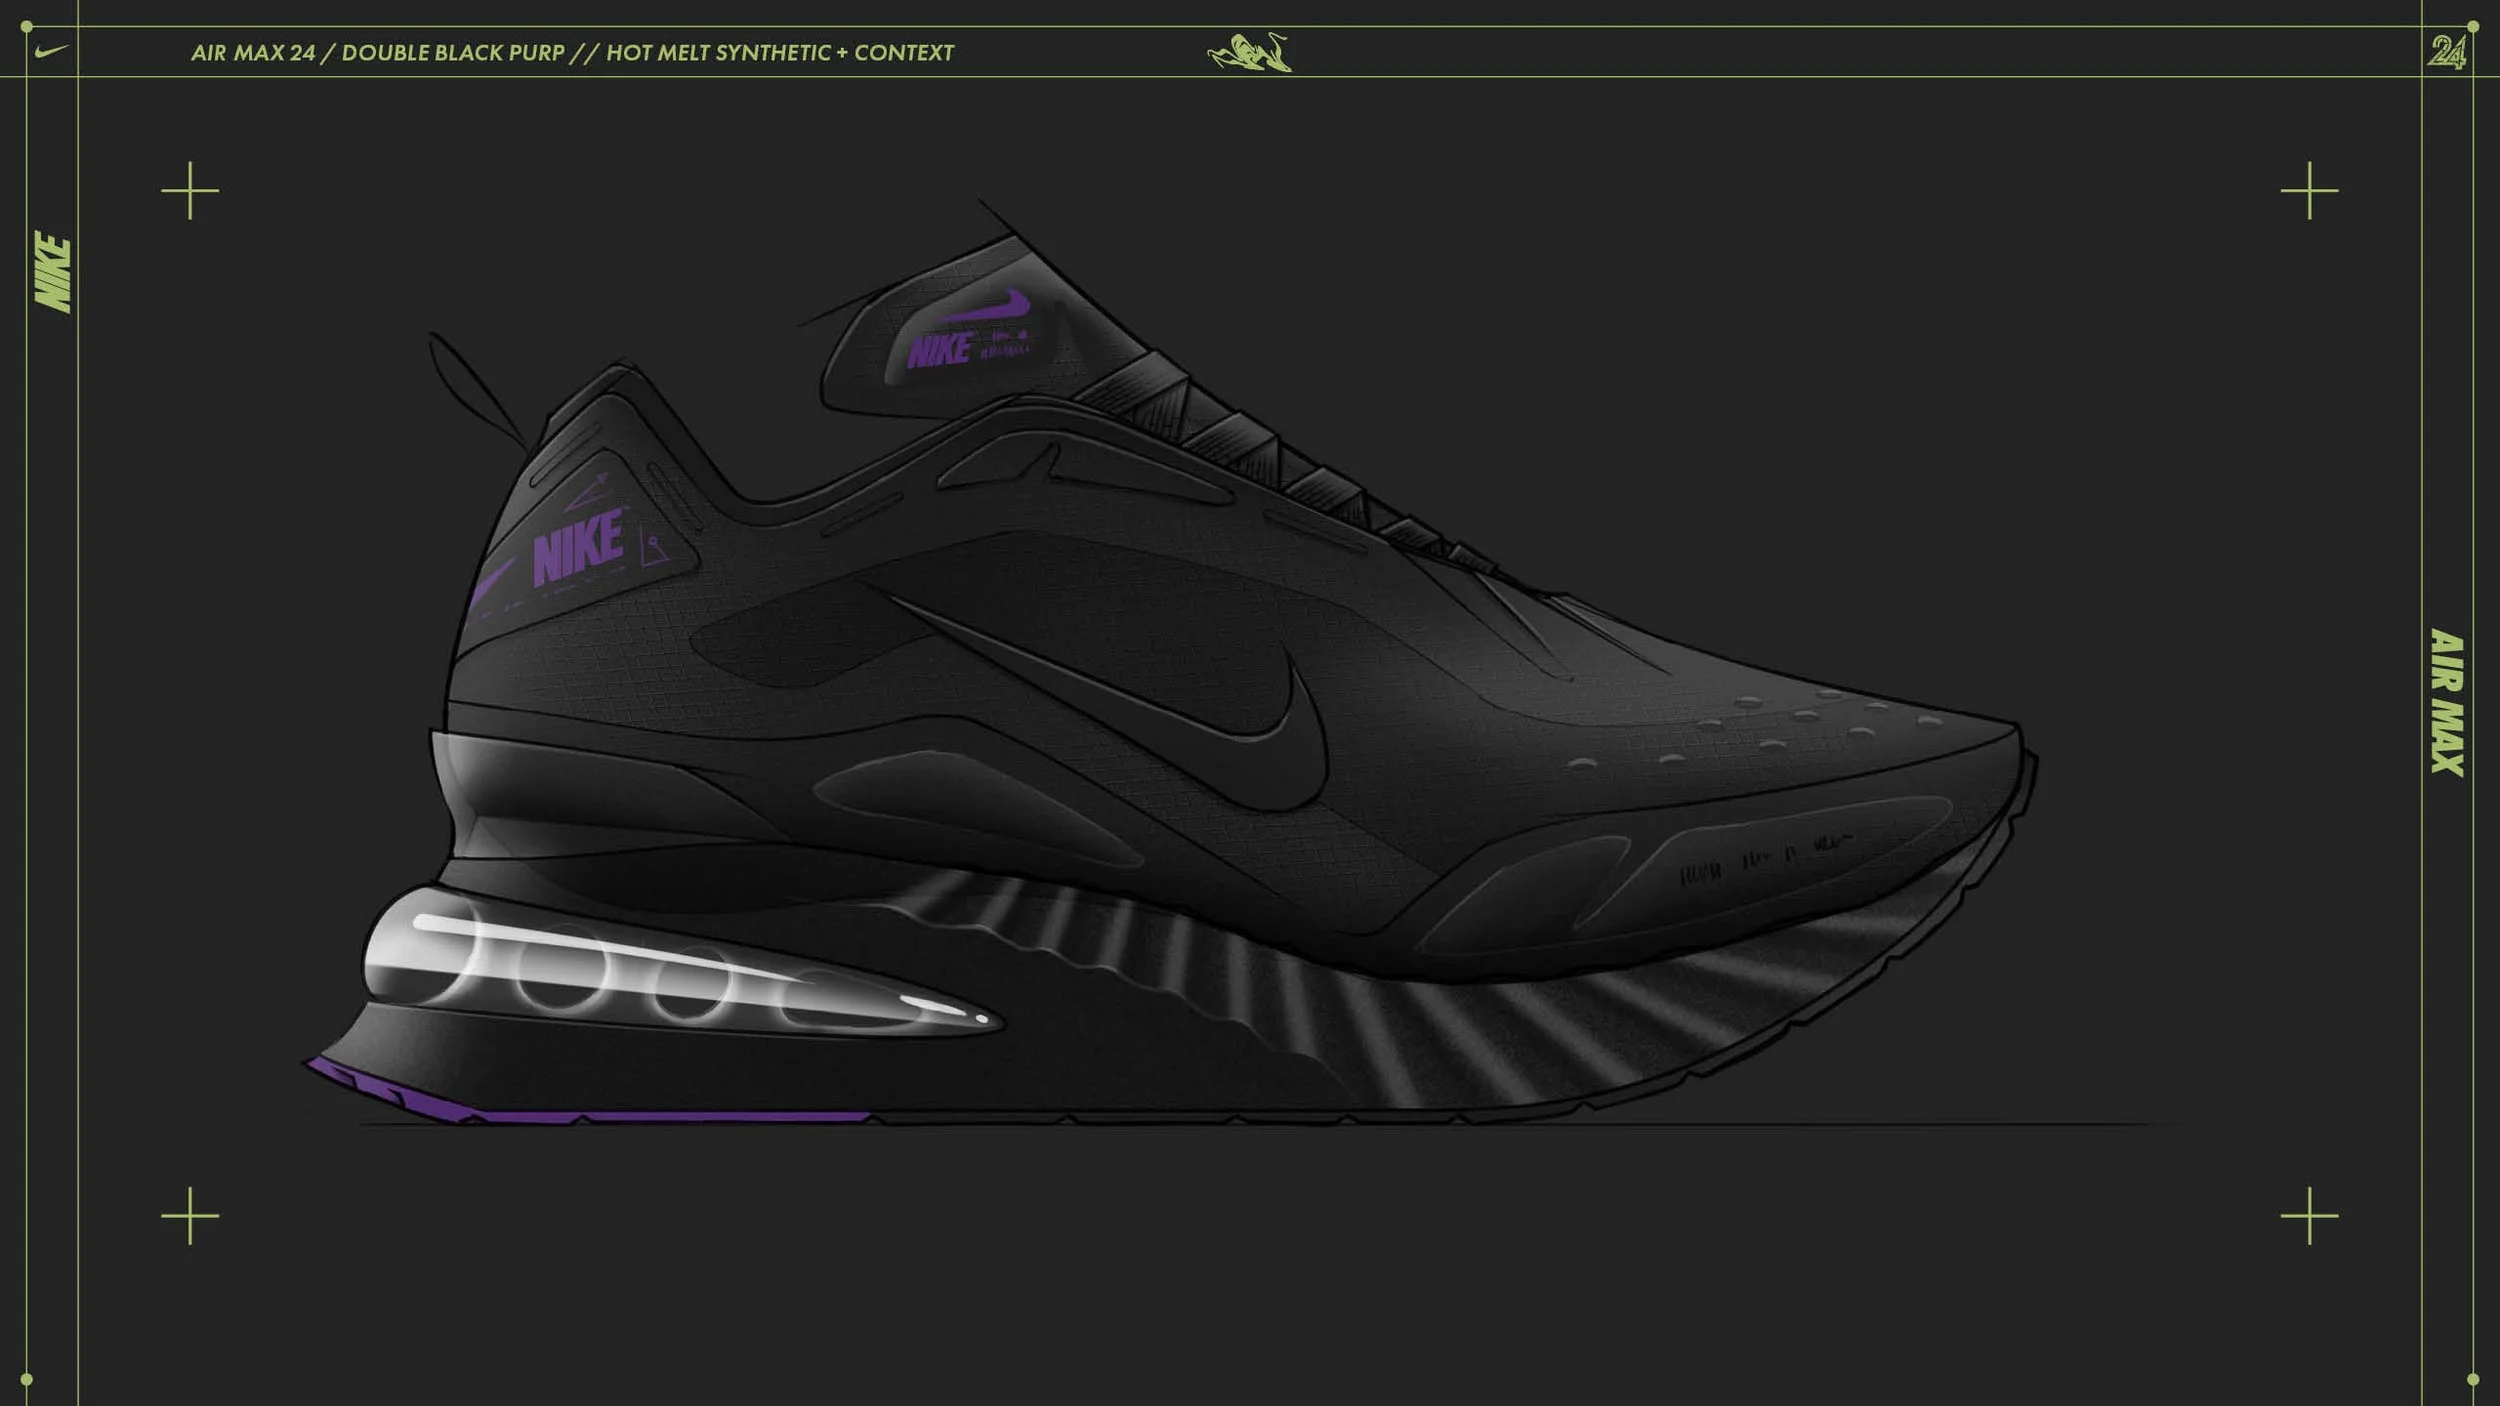The image size is (2500, 1406).
Task: Click the header text 'HOT MELT SYNTHETIC + CONTEXT'
Action: 780,53
